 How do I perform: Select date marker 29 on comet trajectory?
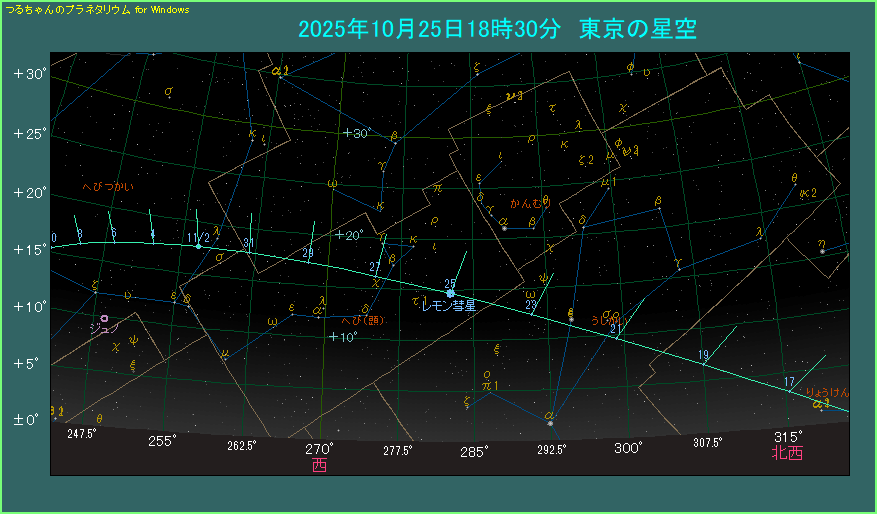click(x=308, y=253)
